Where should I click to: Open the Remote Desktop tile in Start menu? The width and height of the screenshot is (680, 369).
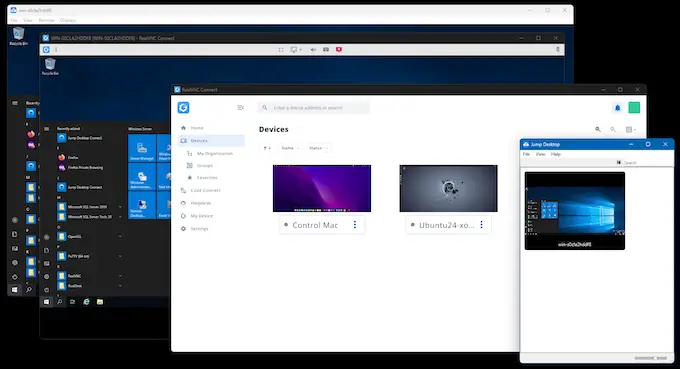click(142, 205)
